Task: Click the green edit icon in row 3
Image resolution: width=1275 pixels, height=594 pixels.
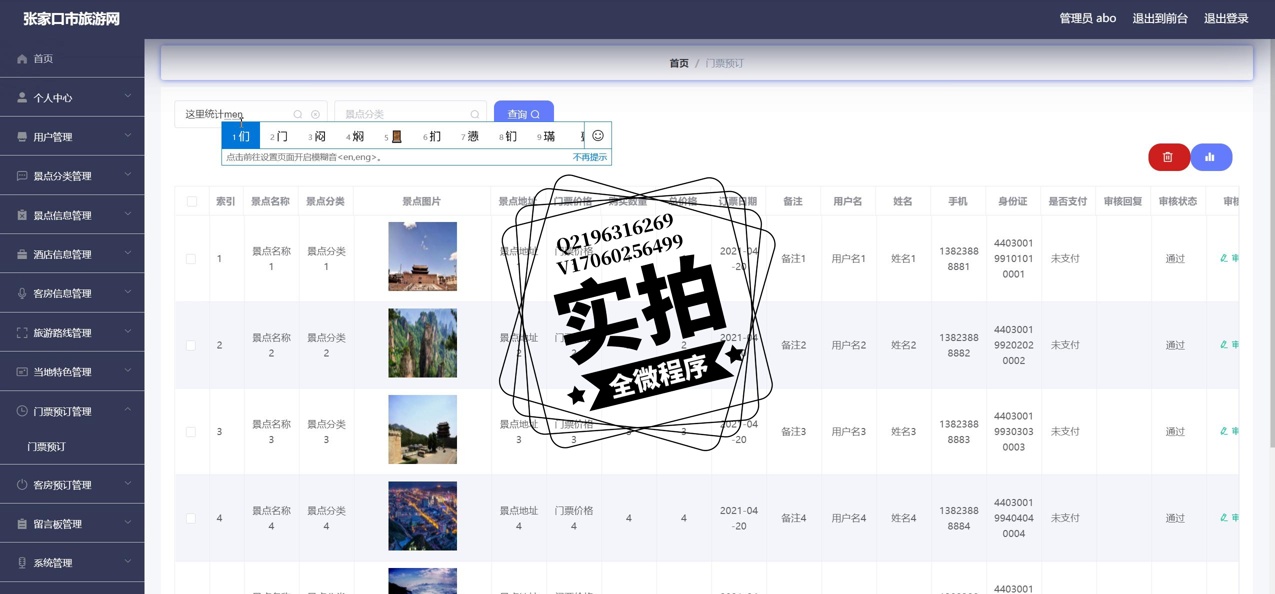Action: point(1224,431)
